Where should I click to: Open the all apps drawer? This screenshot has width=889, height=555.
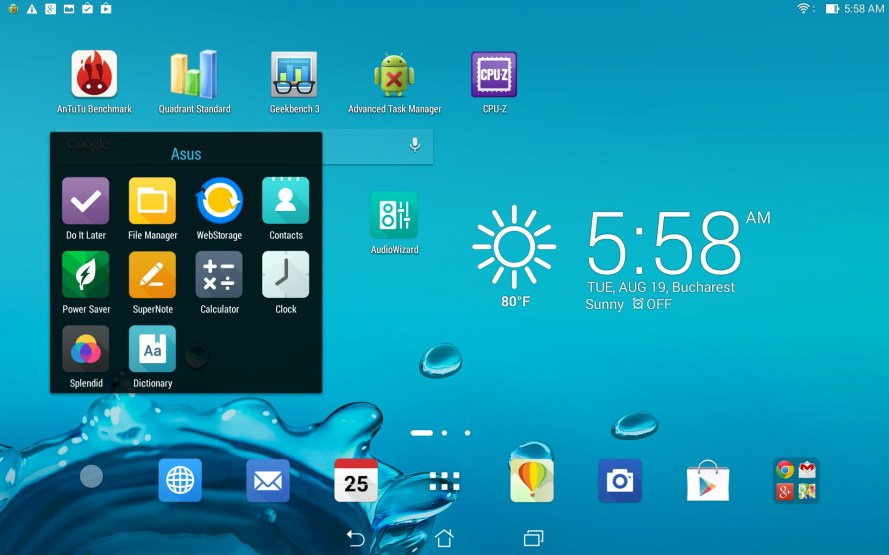444,481
